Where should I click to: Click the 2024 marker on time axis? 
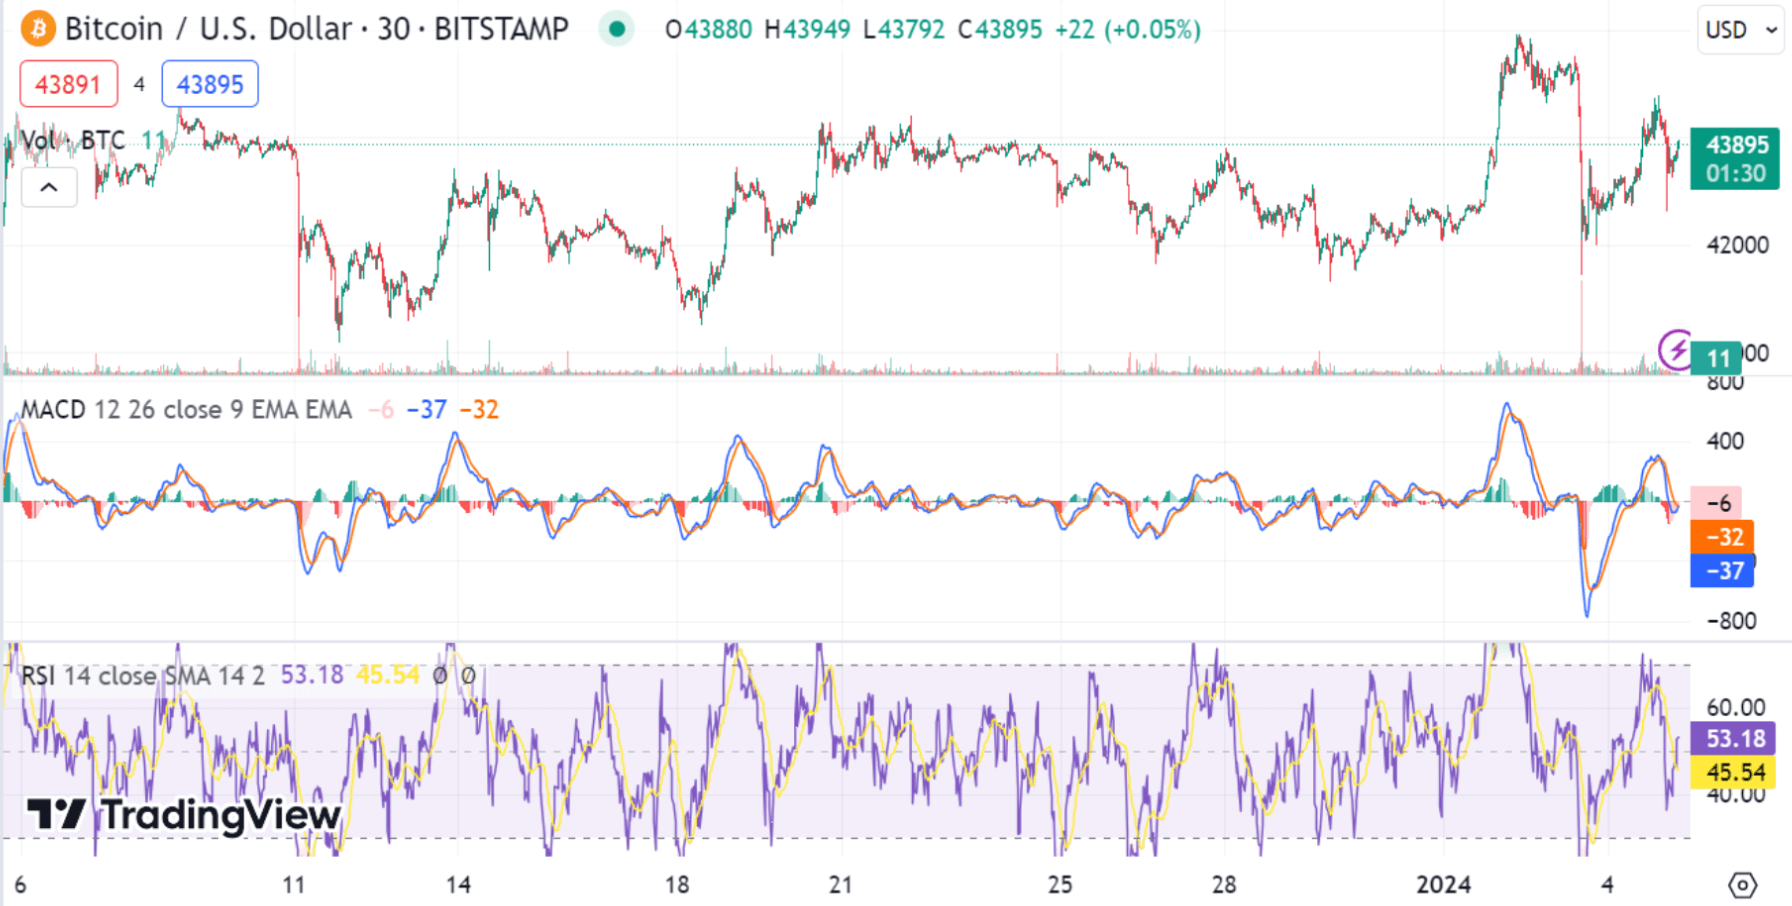(1443, 885)
